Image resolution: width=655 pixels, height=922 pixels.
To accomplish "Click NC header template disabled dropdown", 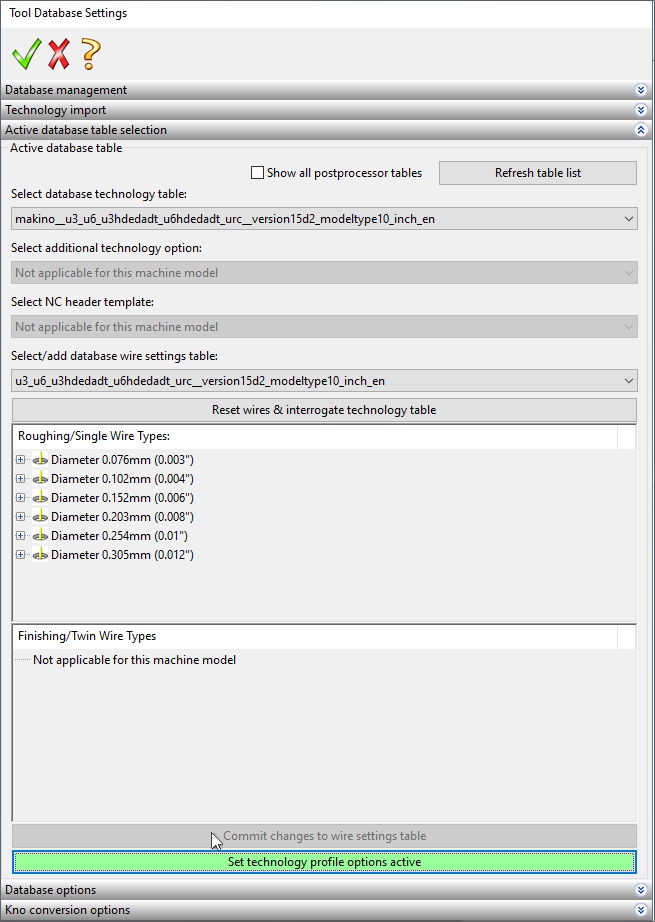I will (x=324, y=327).
